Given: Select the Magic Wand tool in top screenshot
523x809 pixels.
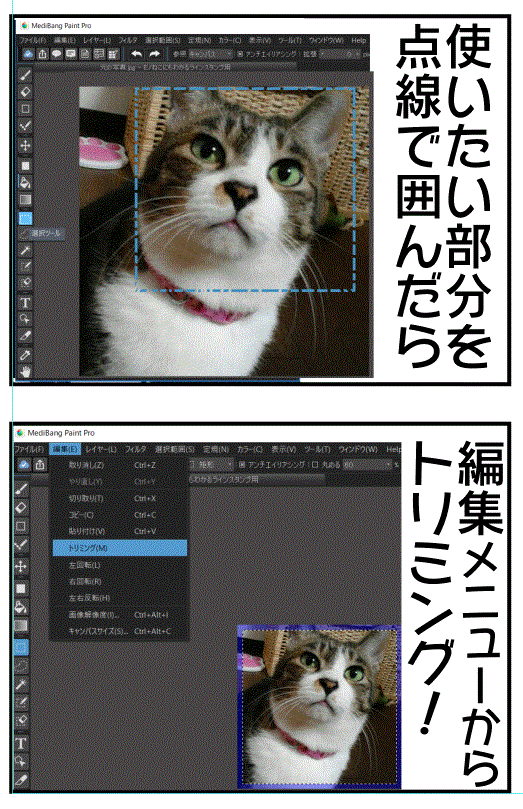Looking at the screenshot, I should click(x=25, y=250).
